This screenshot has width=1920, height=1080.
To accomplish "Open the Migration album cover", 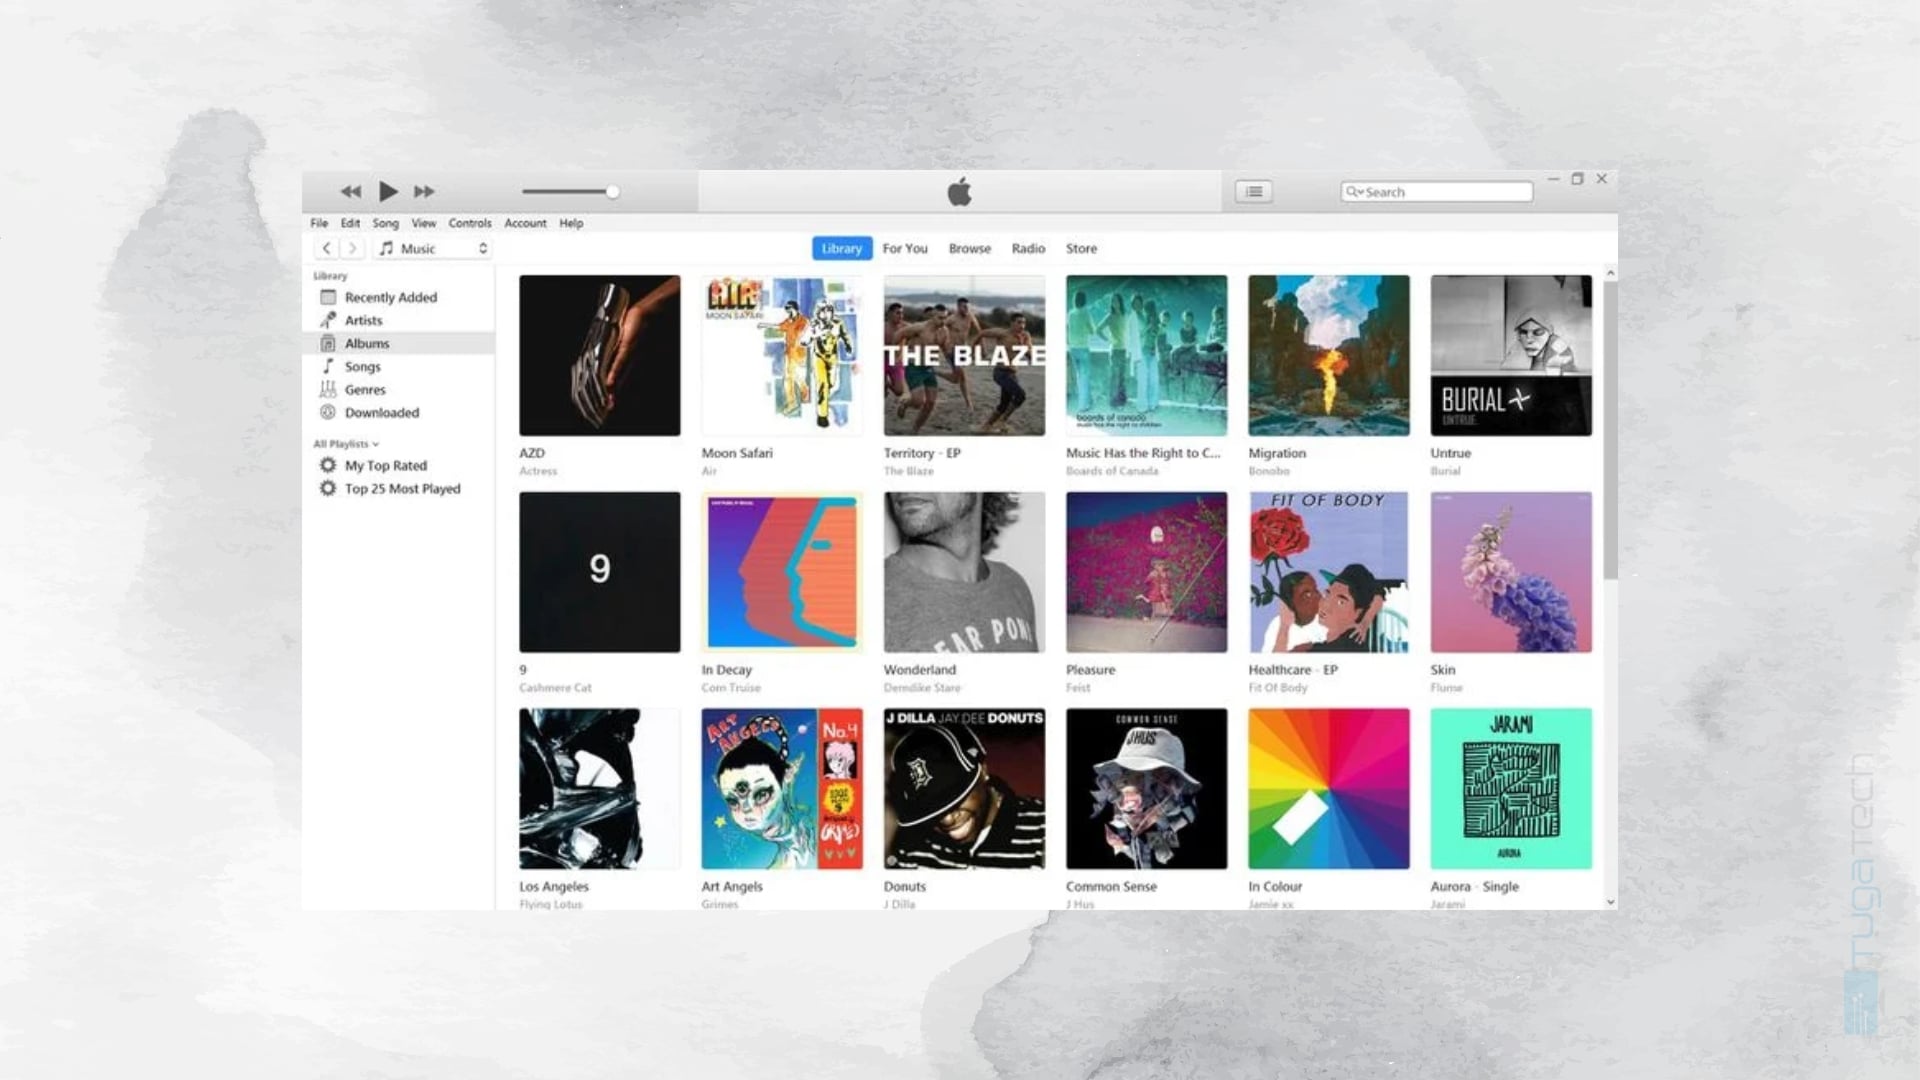I will click(1329, 355).
